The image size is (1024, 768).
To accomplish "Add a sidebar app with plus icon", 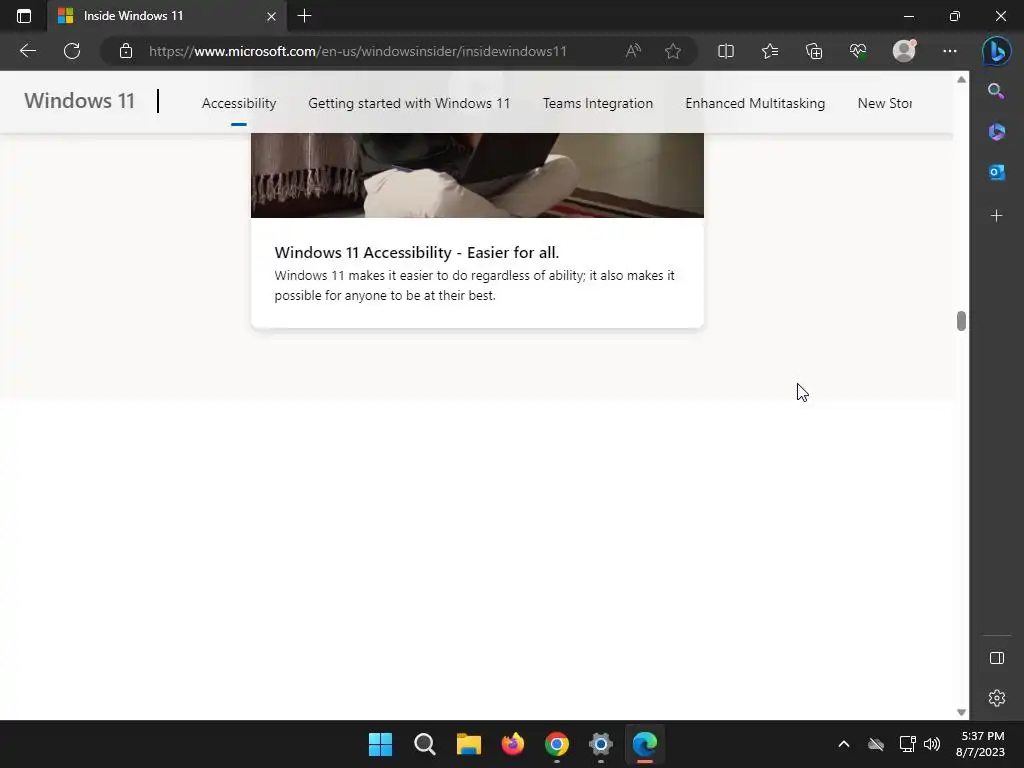I will (x=996, y=216).
